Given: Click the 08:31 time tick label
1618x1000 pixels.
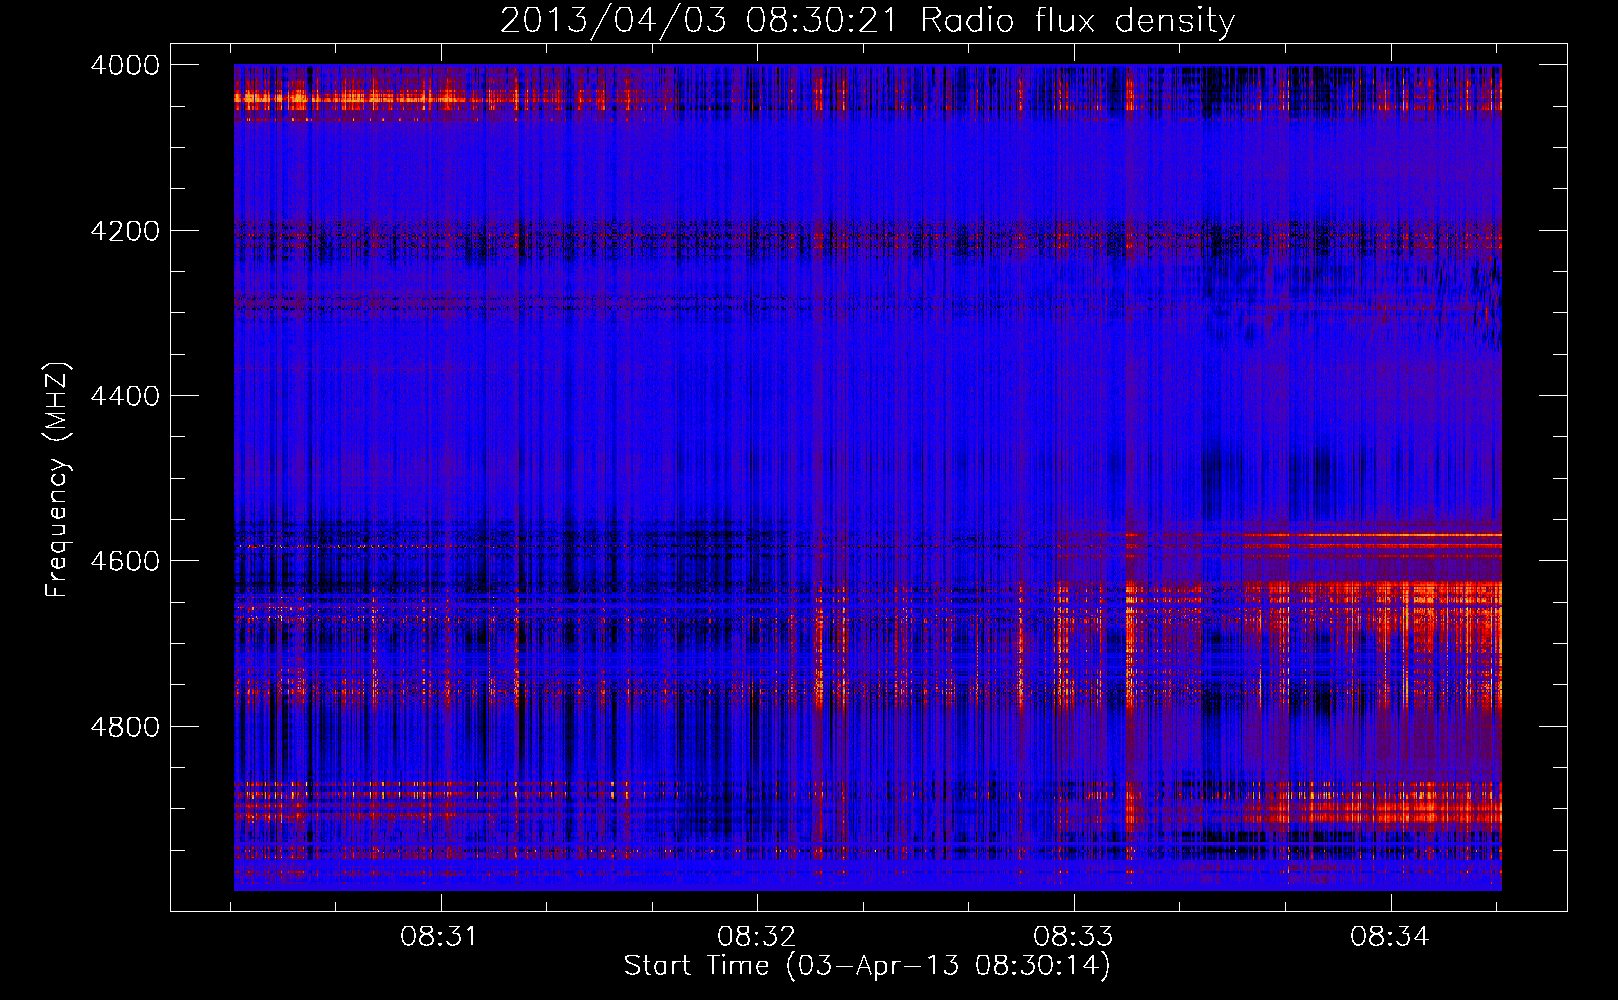Looking at the screenshot, I should coord(440,937).
